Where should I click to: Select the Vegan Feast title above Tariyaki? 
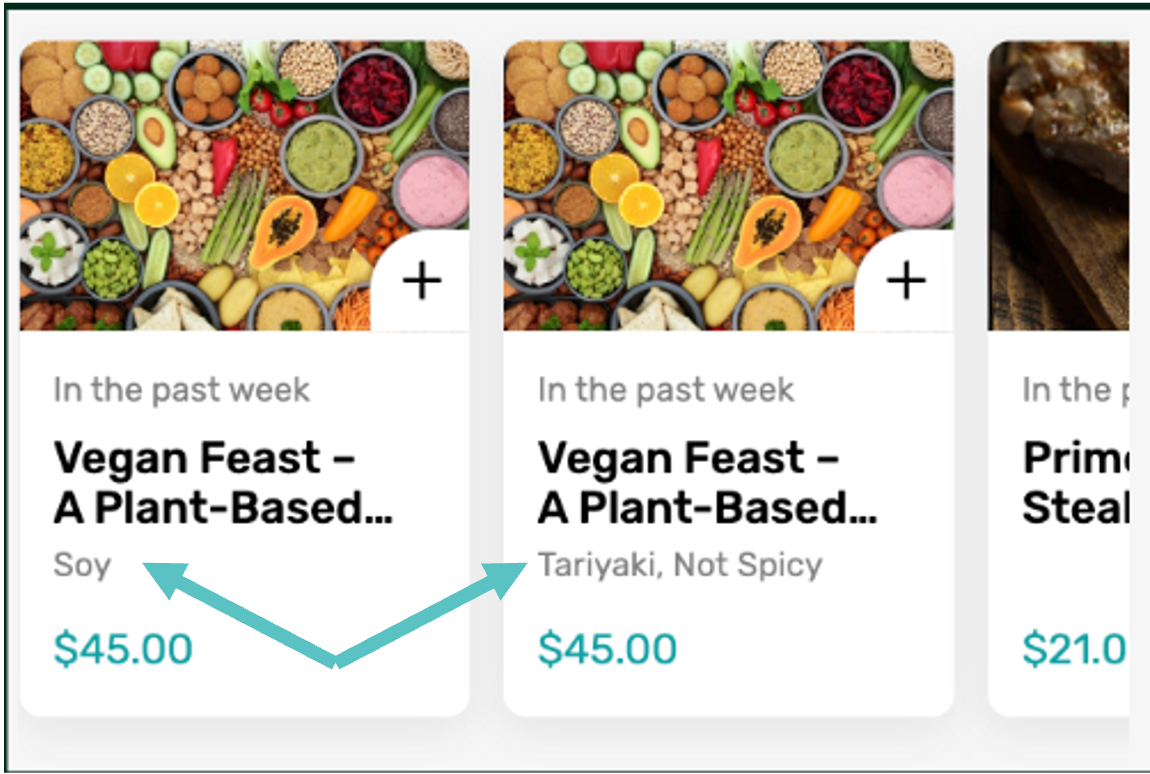[x=706, y=483]
